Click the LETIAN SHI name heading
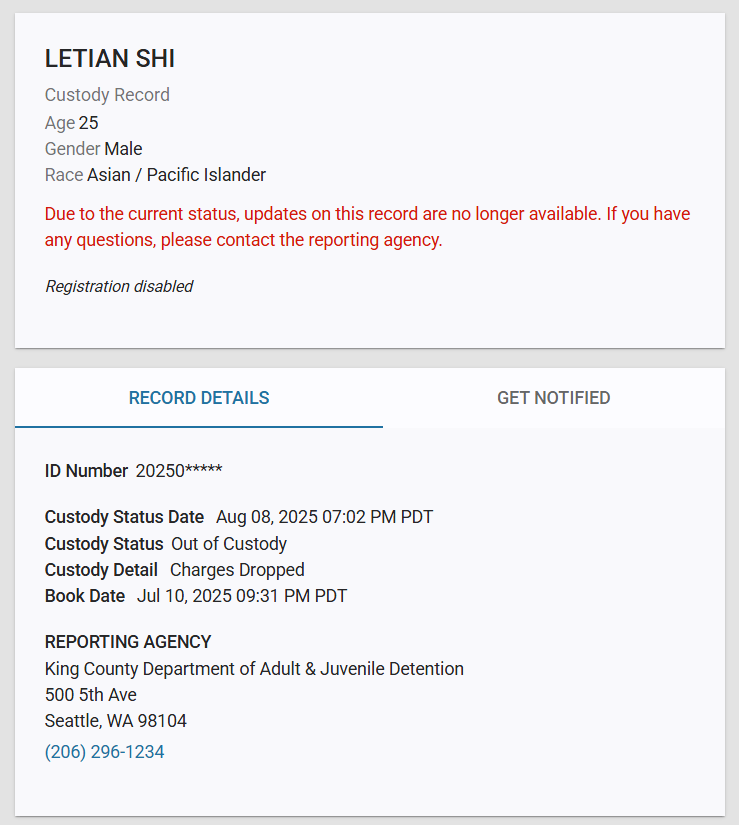 (110, 59)
